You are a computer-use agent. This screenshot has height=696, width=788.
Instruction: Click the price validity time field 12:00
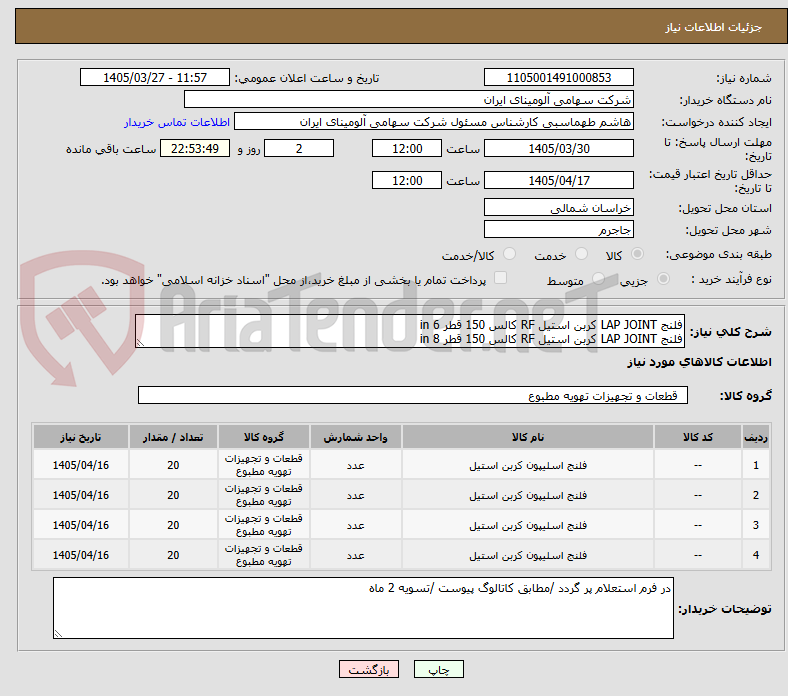[407, 180]
